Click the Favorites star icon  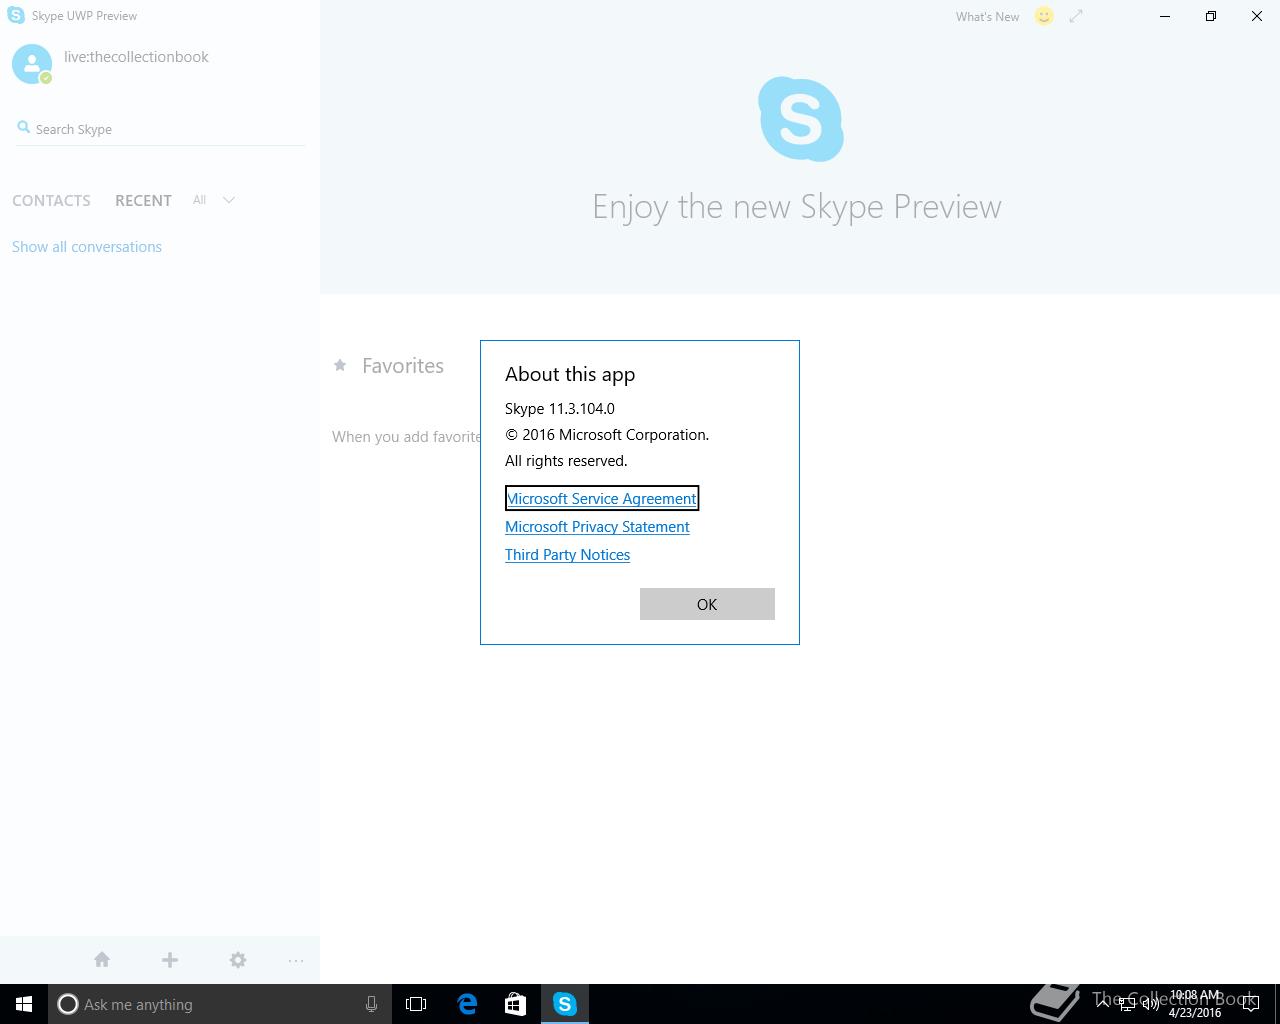(x=340, y=365)
